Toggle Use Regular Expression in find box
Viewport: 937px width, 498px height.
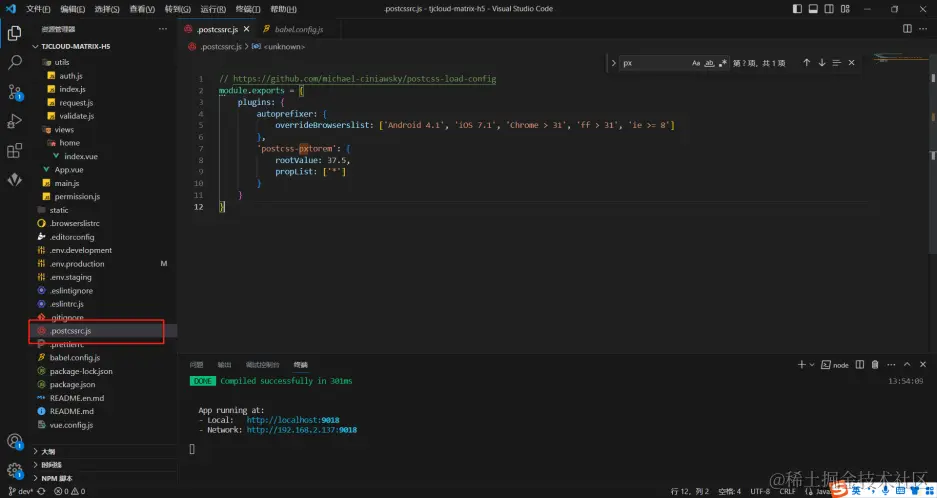click(723, 63)
